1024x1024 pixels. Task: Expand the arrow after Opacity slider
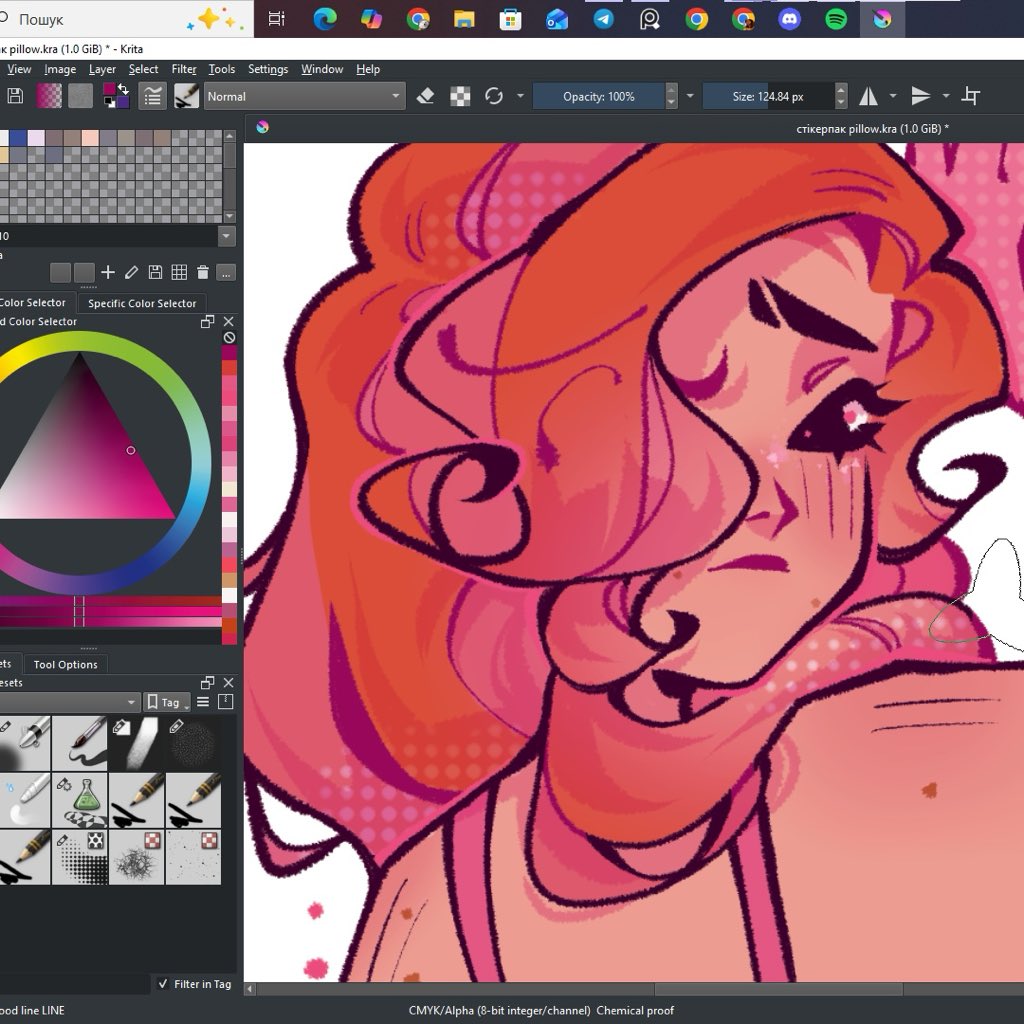690,96
